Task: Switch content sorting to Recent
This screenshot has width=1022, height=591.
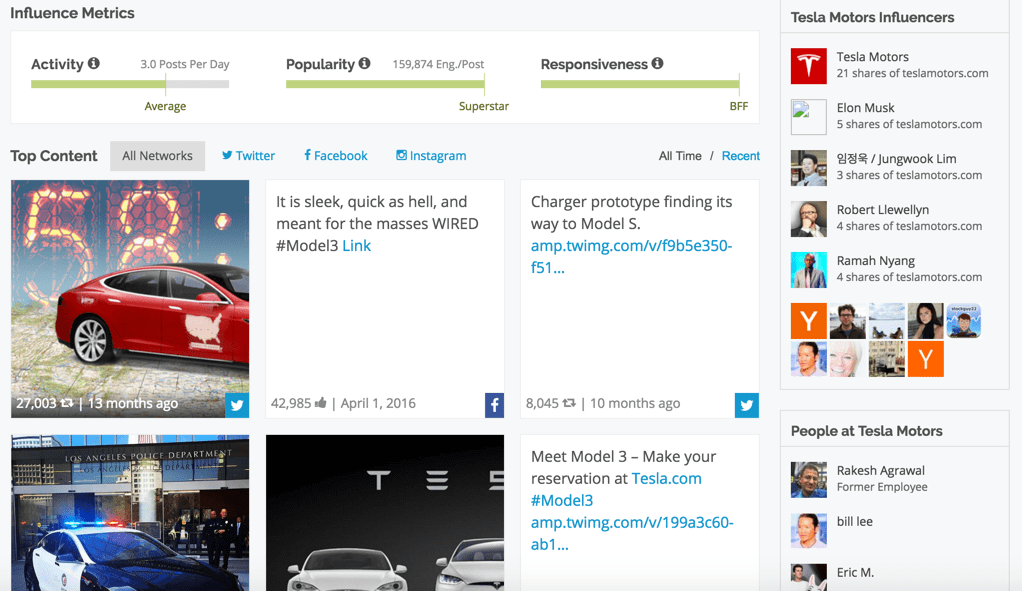Action: [741, 156]
